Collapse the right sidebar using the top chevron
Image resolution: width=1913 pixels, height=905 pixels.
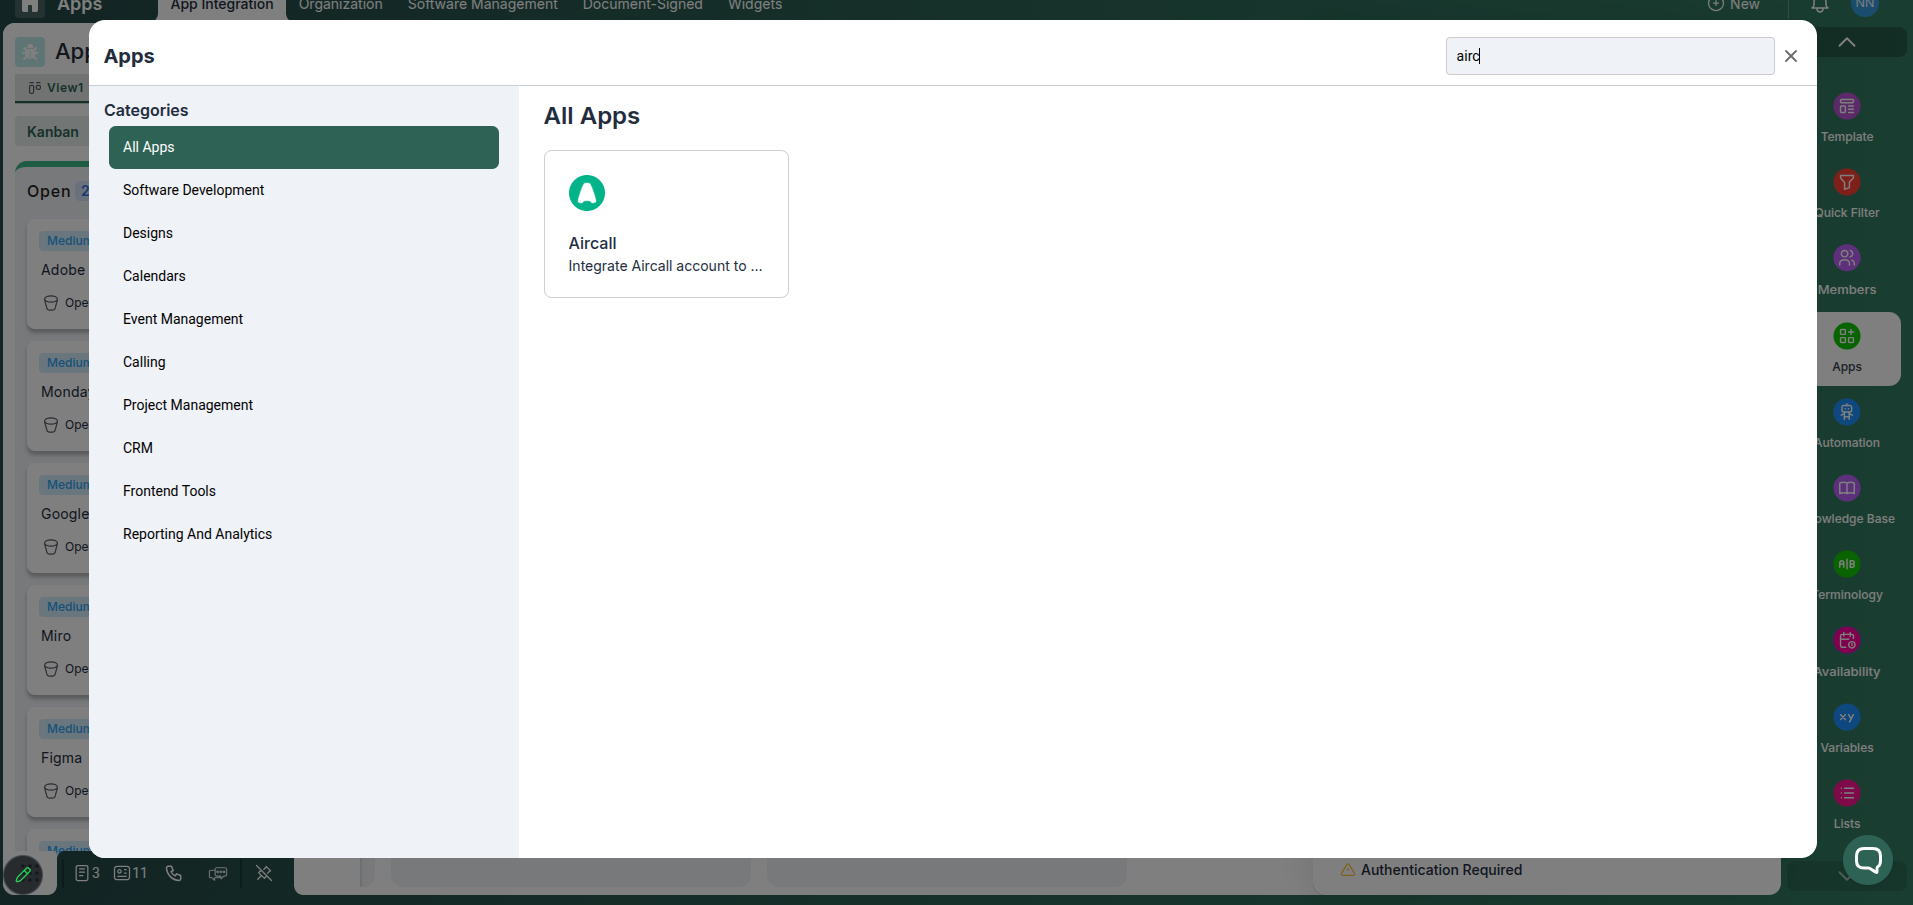(1847, 42)
